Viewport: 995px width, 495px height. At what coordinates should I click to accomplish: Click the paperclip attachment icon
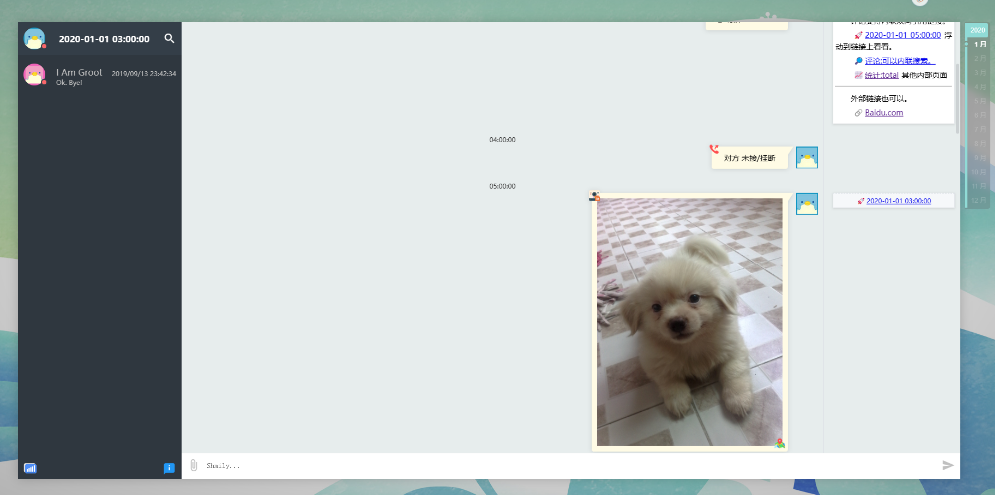click(194, 465)
